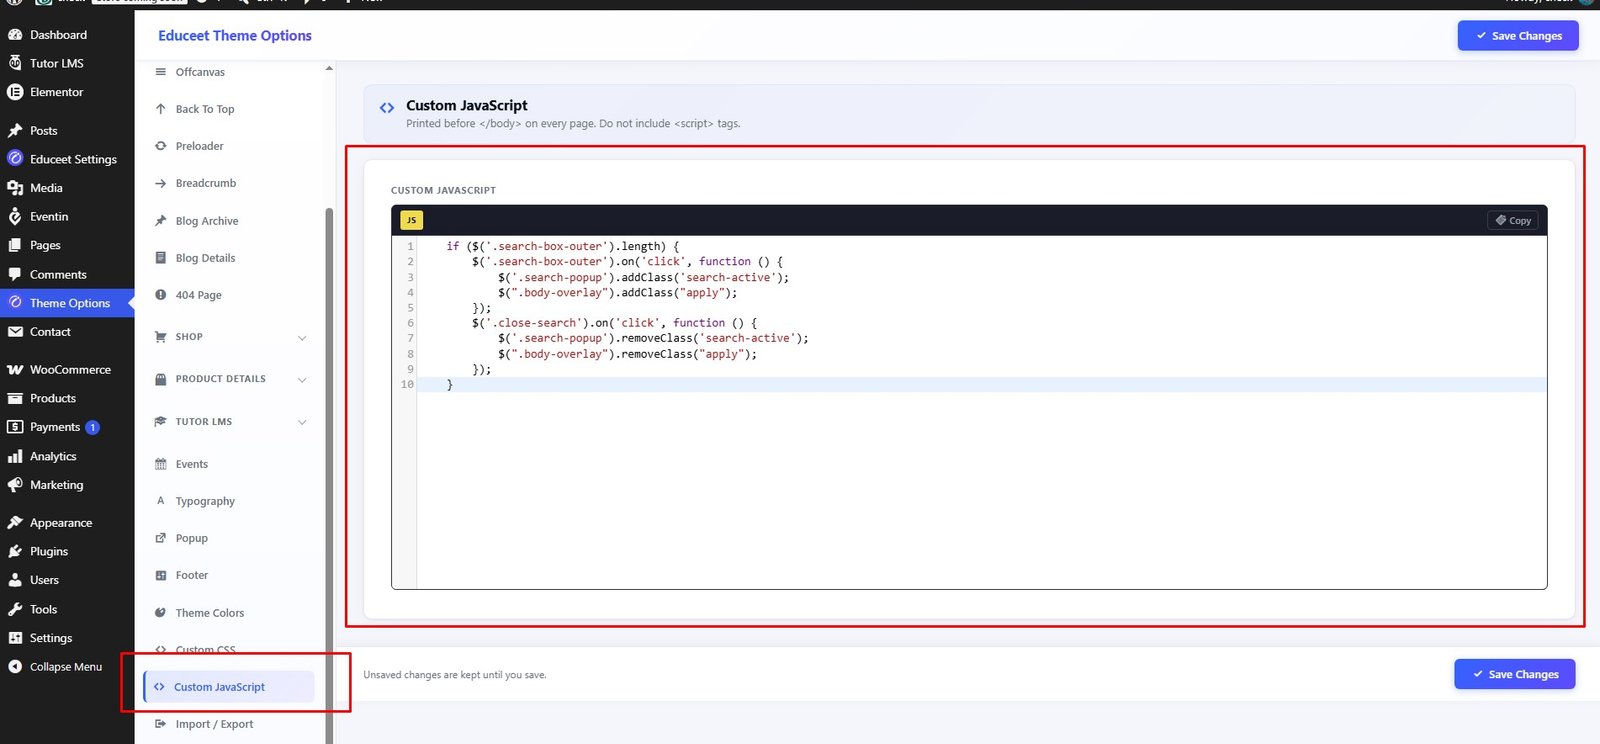Expand the TUTOR LMS section chevron

[x=302, y=422]
